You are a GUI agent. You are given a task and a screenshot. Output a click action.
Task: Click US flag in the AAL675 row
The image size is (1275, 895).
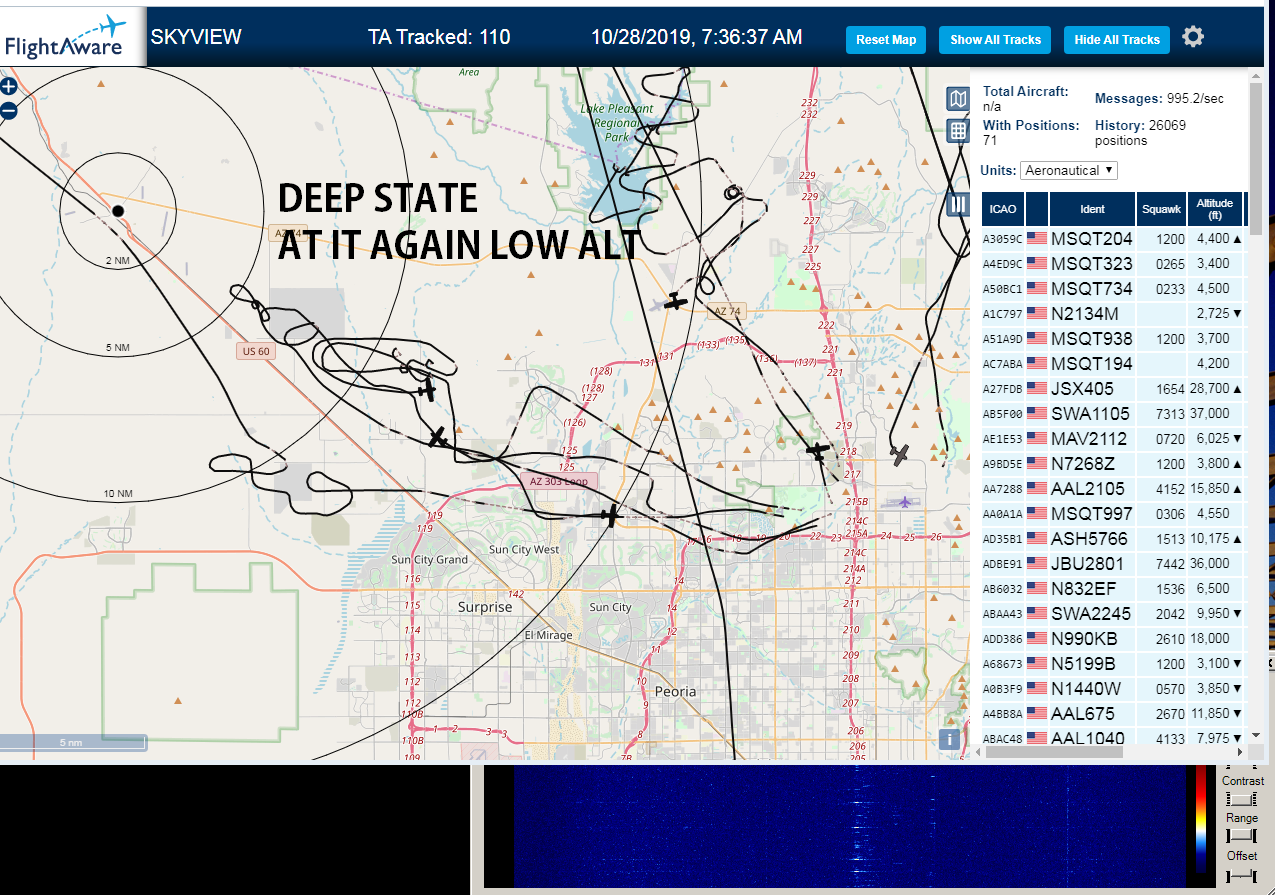tap(1036, 714)
